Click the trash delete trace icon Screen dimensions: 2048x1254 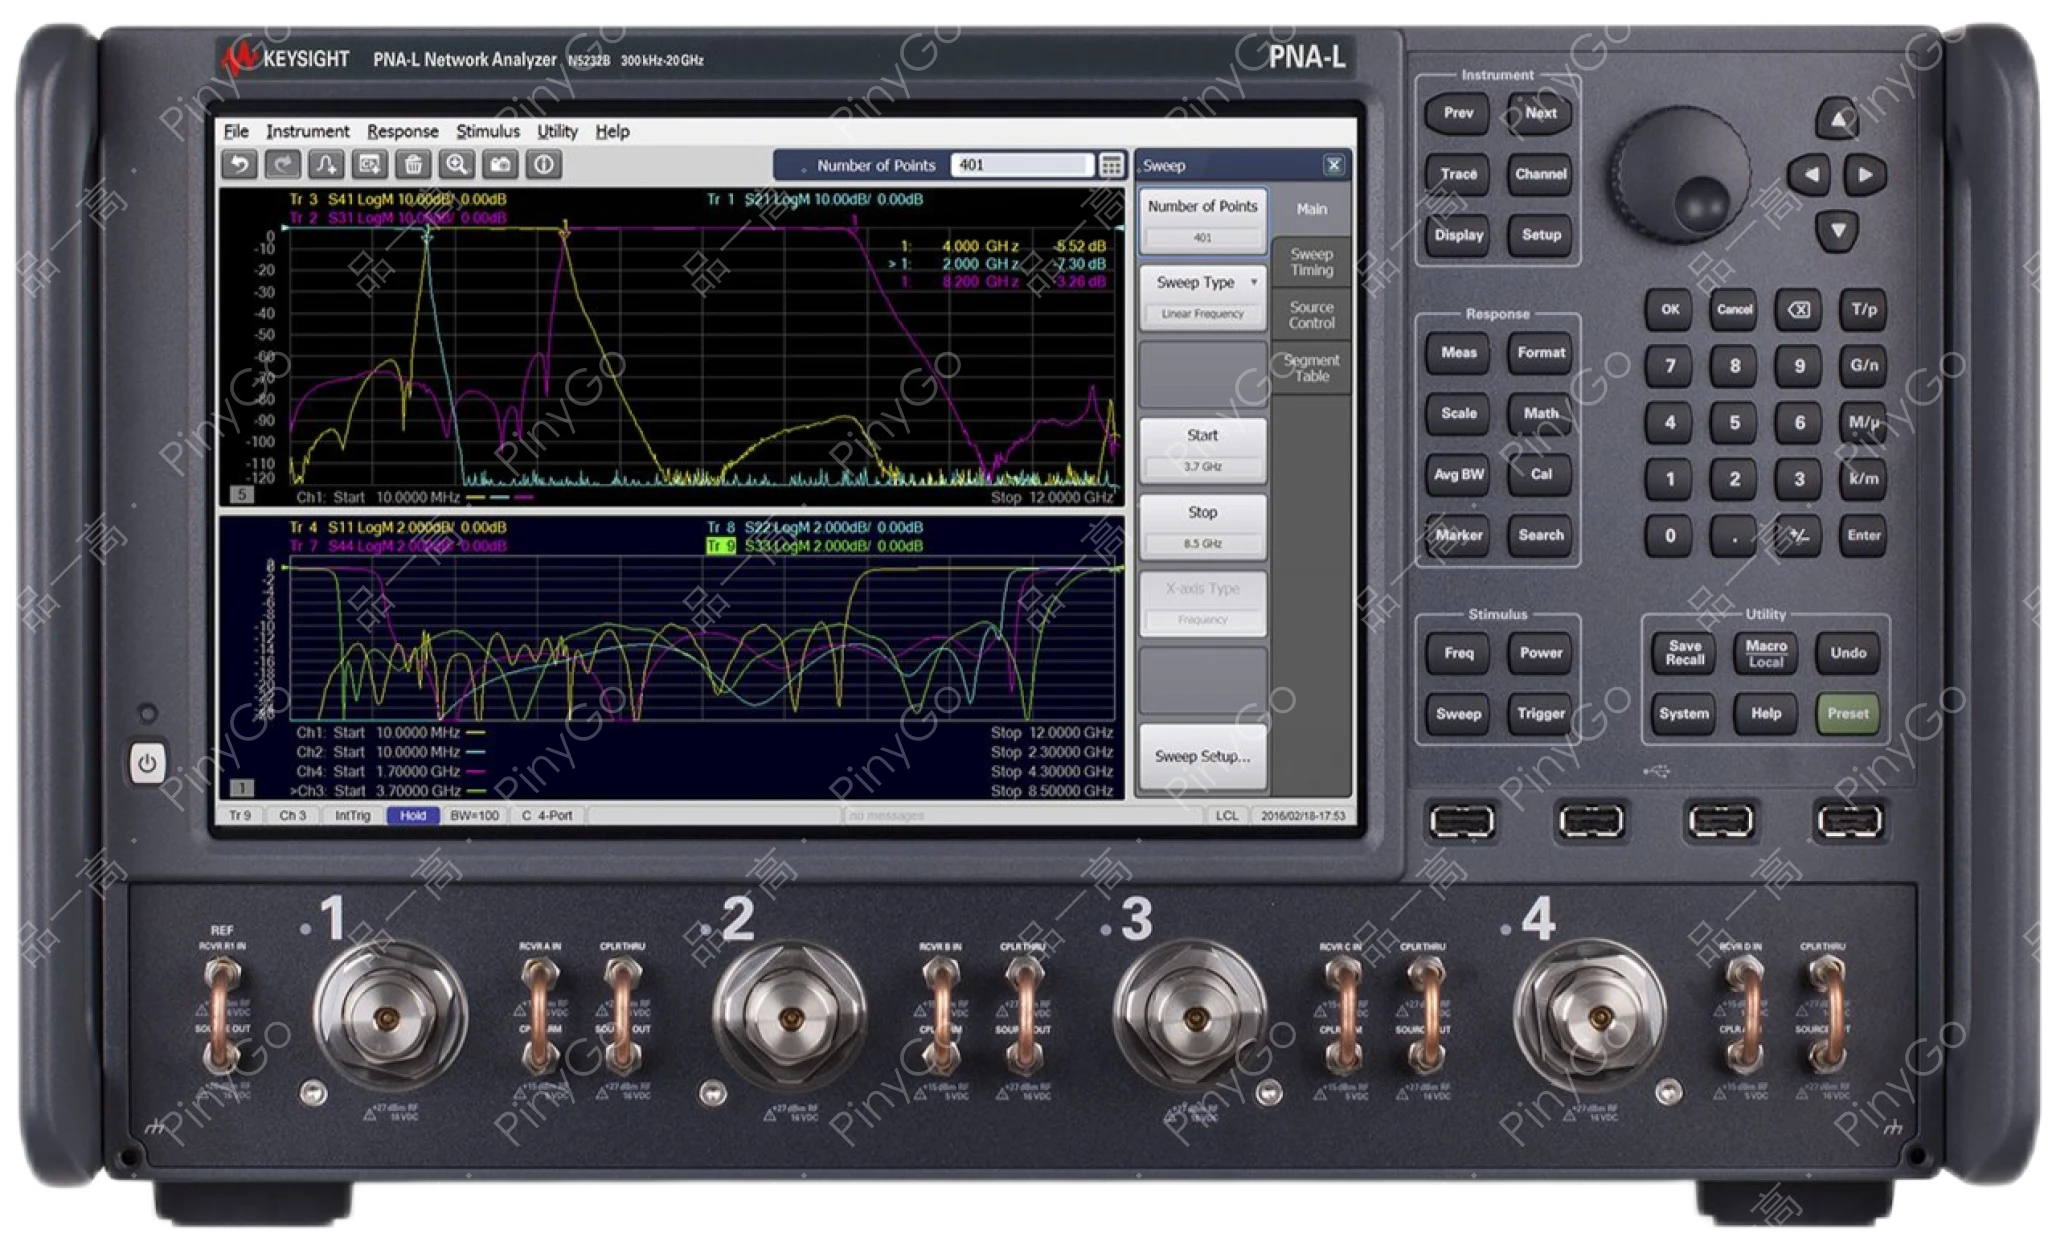tap(412, 165)
